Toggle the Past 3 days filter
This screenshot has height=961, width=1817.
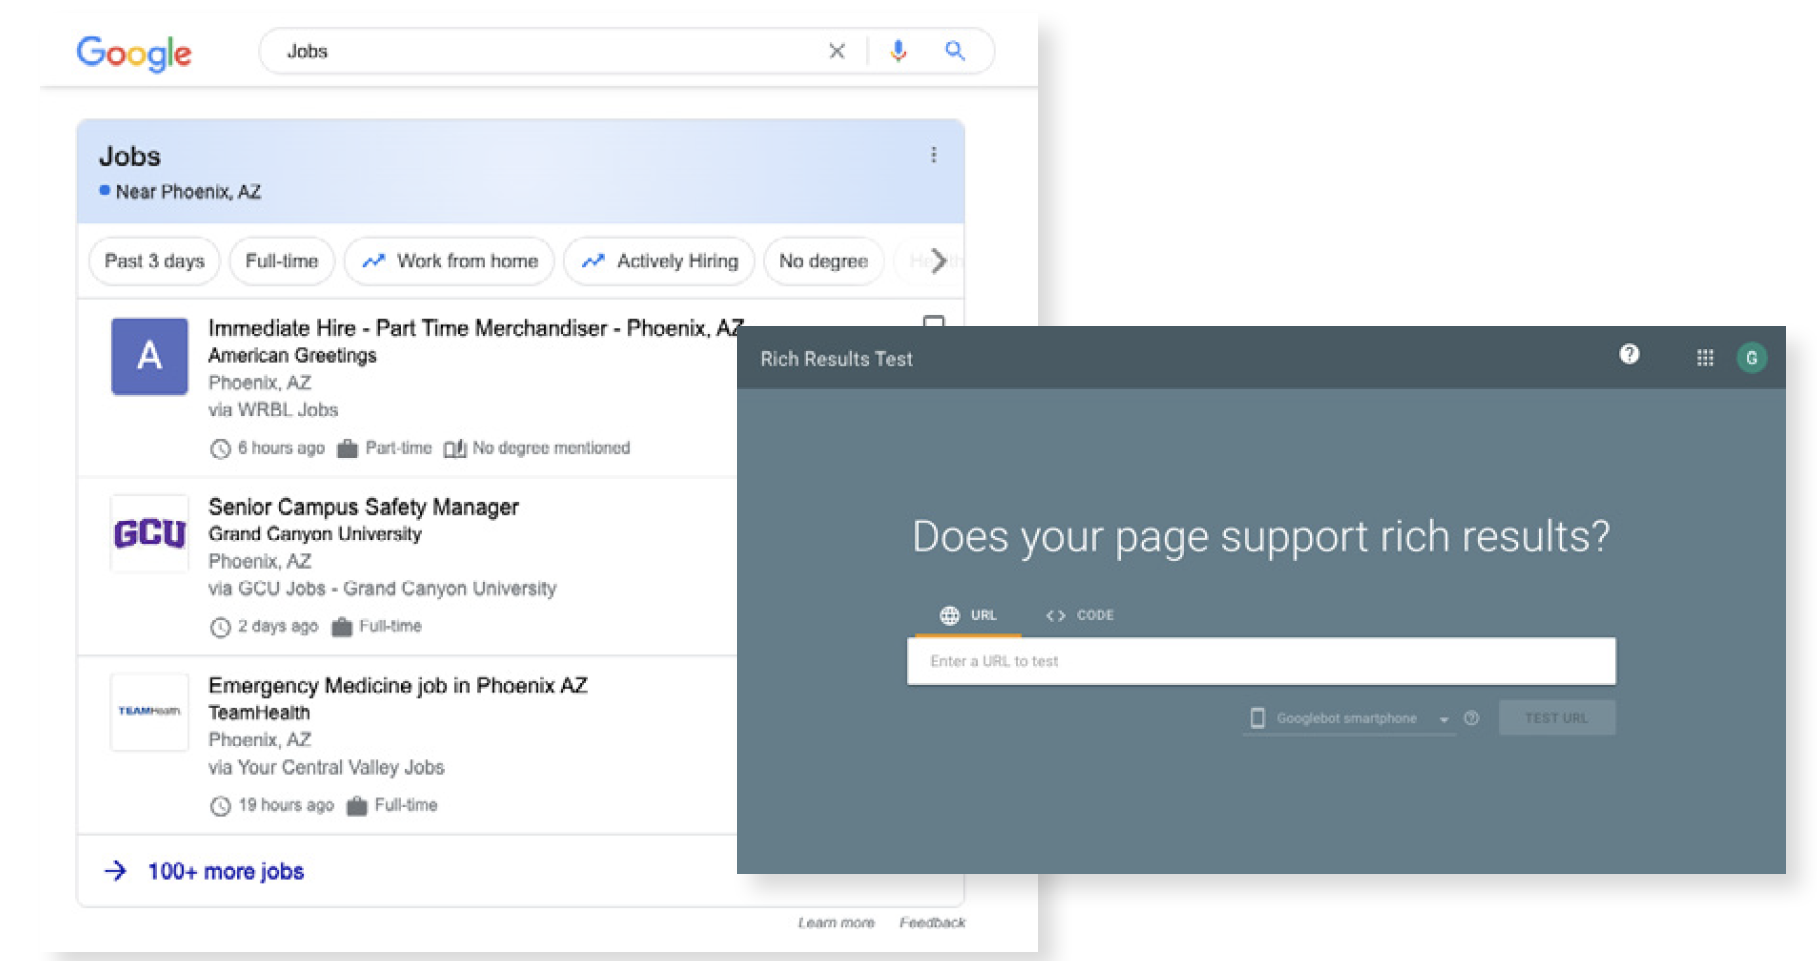point(154,261)
